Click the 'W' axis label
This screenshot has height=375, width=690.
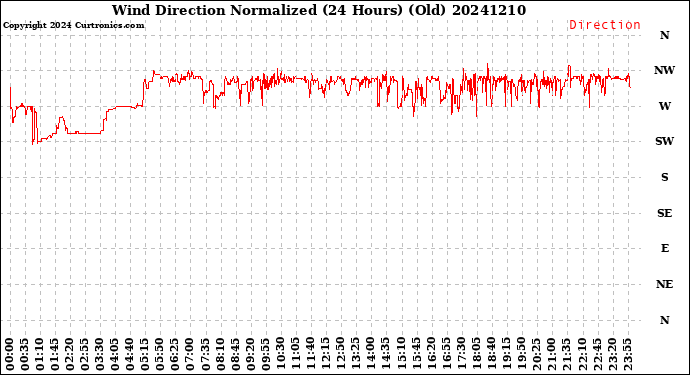(x=664, y=106)
